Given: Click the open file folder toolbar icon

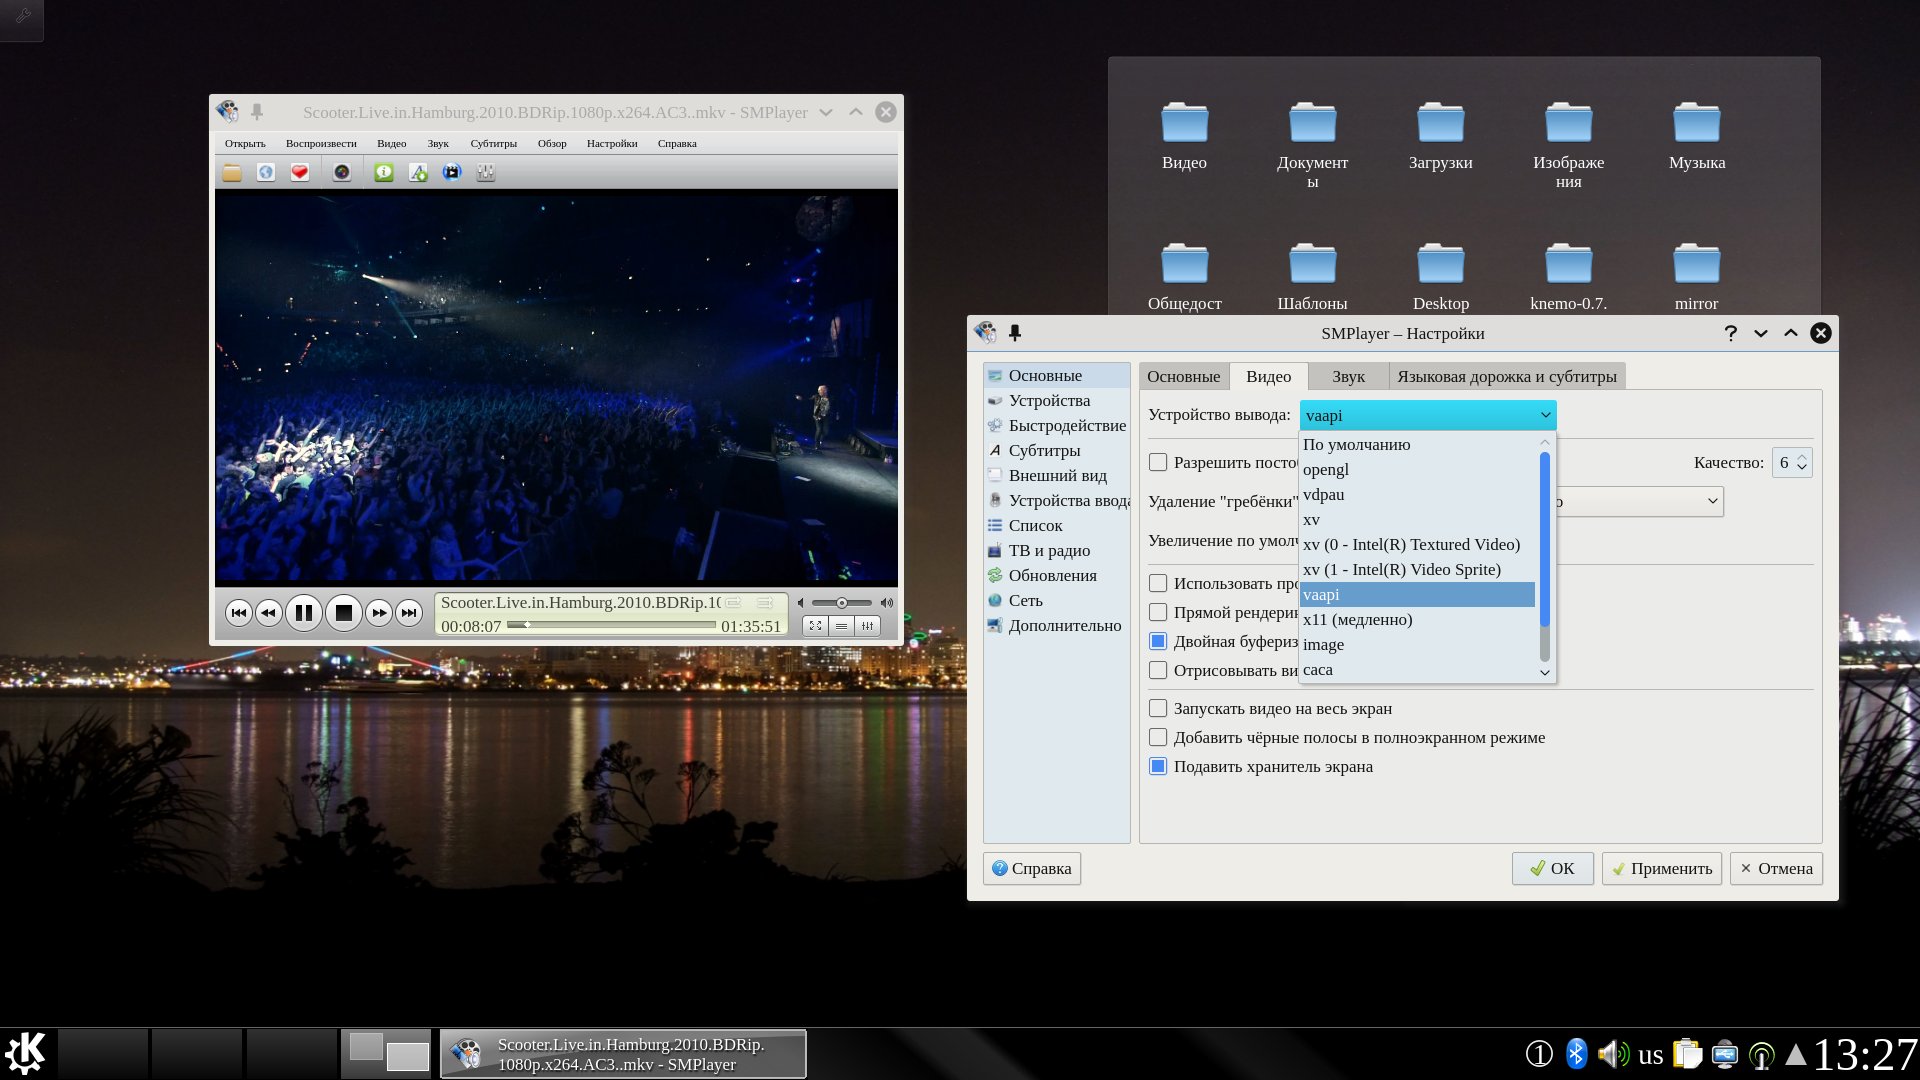Looking at the screenshot, I should (x=232, y=173).
